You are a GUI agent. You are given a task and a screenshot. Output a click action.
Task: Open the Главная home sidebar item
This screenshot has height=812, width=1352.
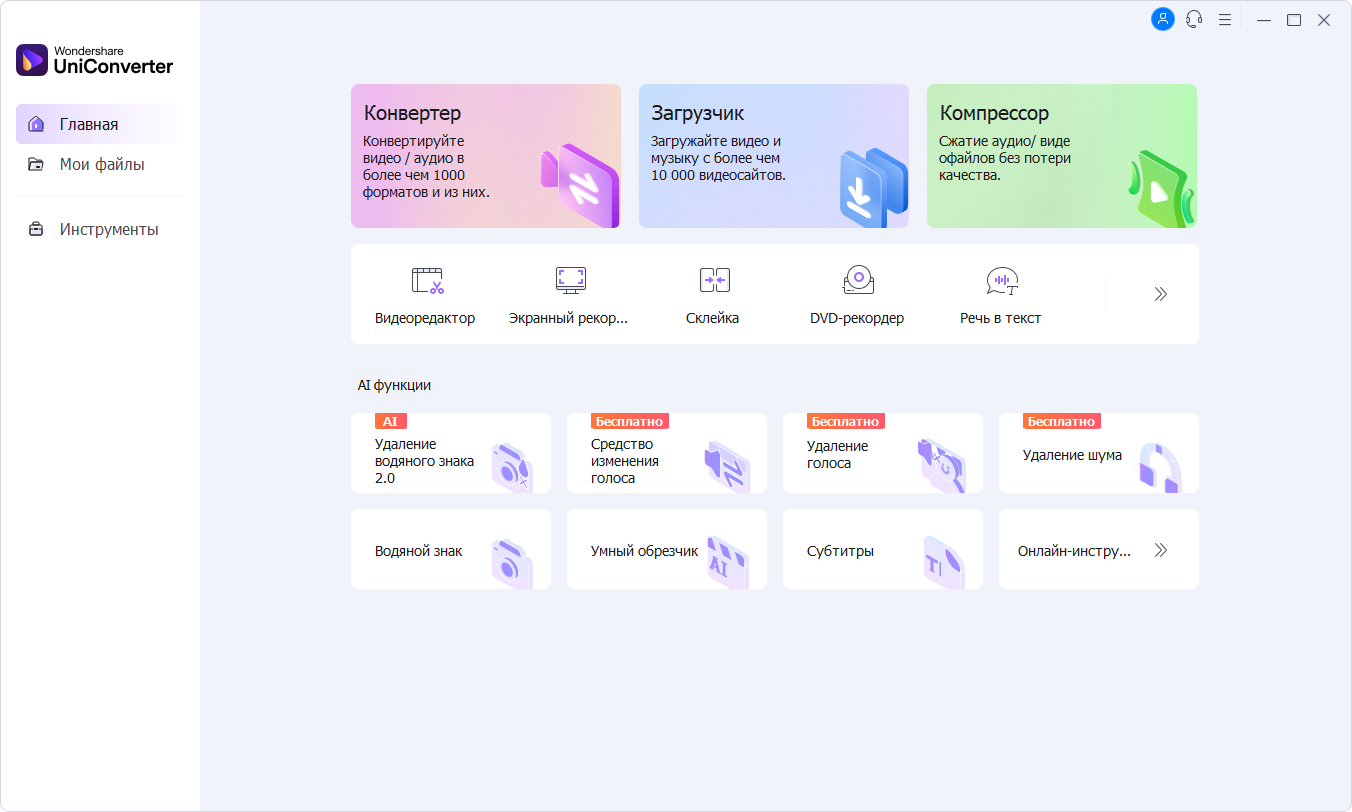point(100,124)
